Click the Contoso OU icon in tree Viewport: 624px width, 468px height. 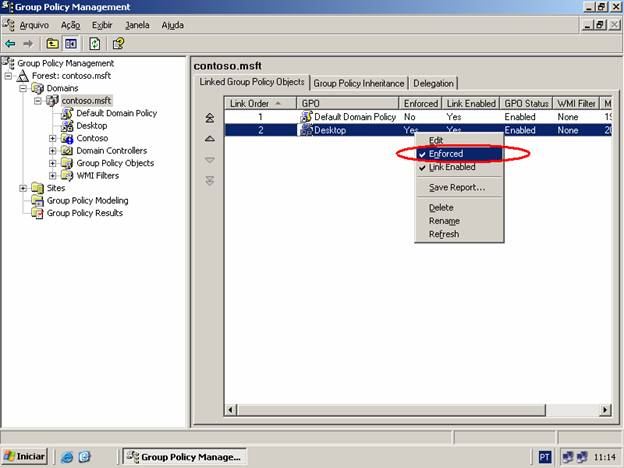click(67, 138)
